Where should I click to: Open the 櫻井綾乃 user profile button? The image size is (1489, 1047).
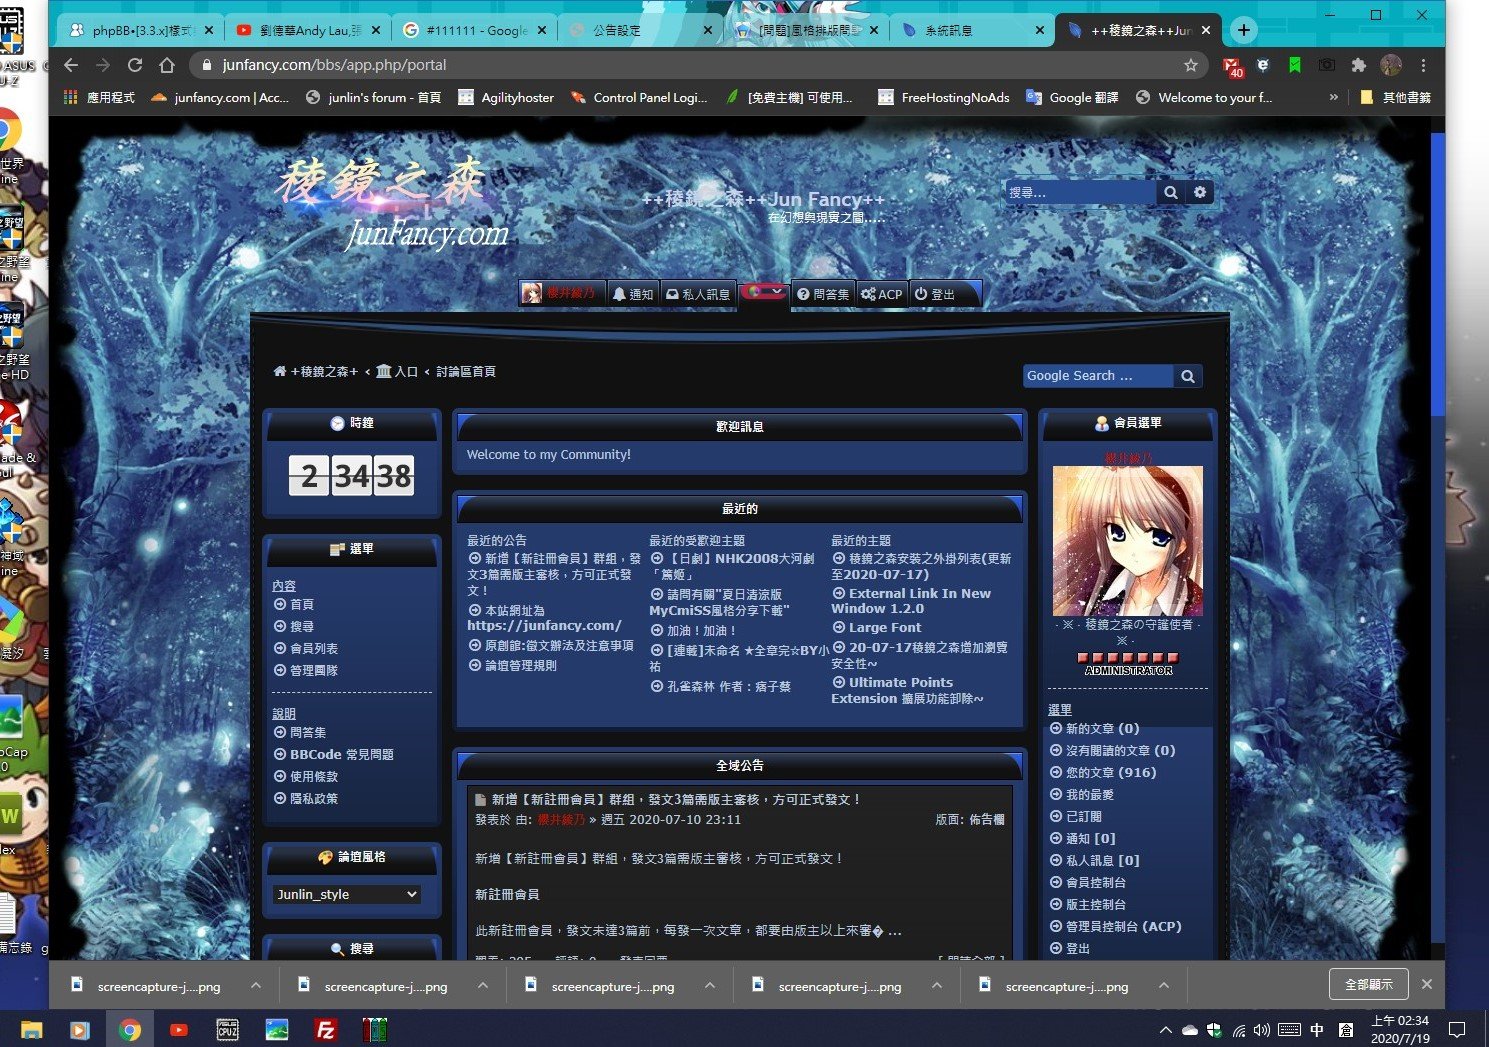tap(562, 293)
